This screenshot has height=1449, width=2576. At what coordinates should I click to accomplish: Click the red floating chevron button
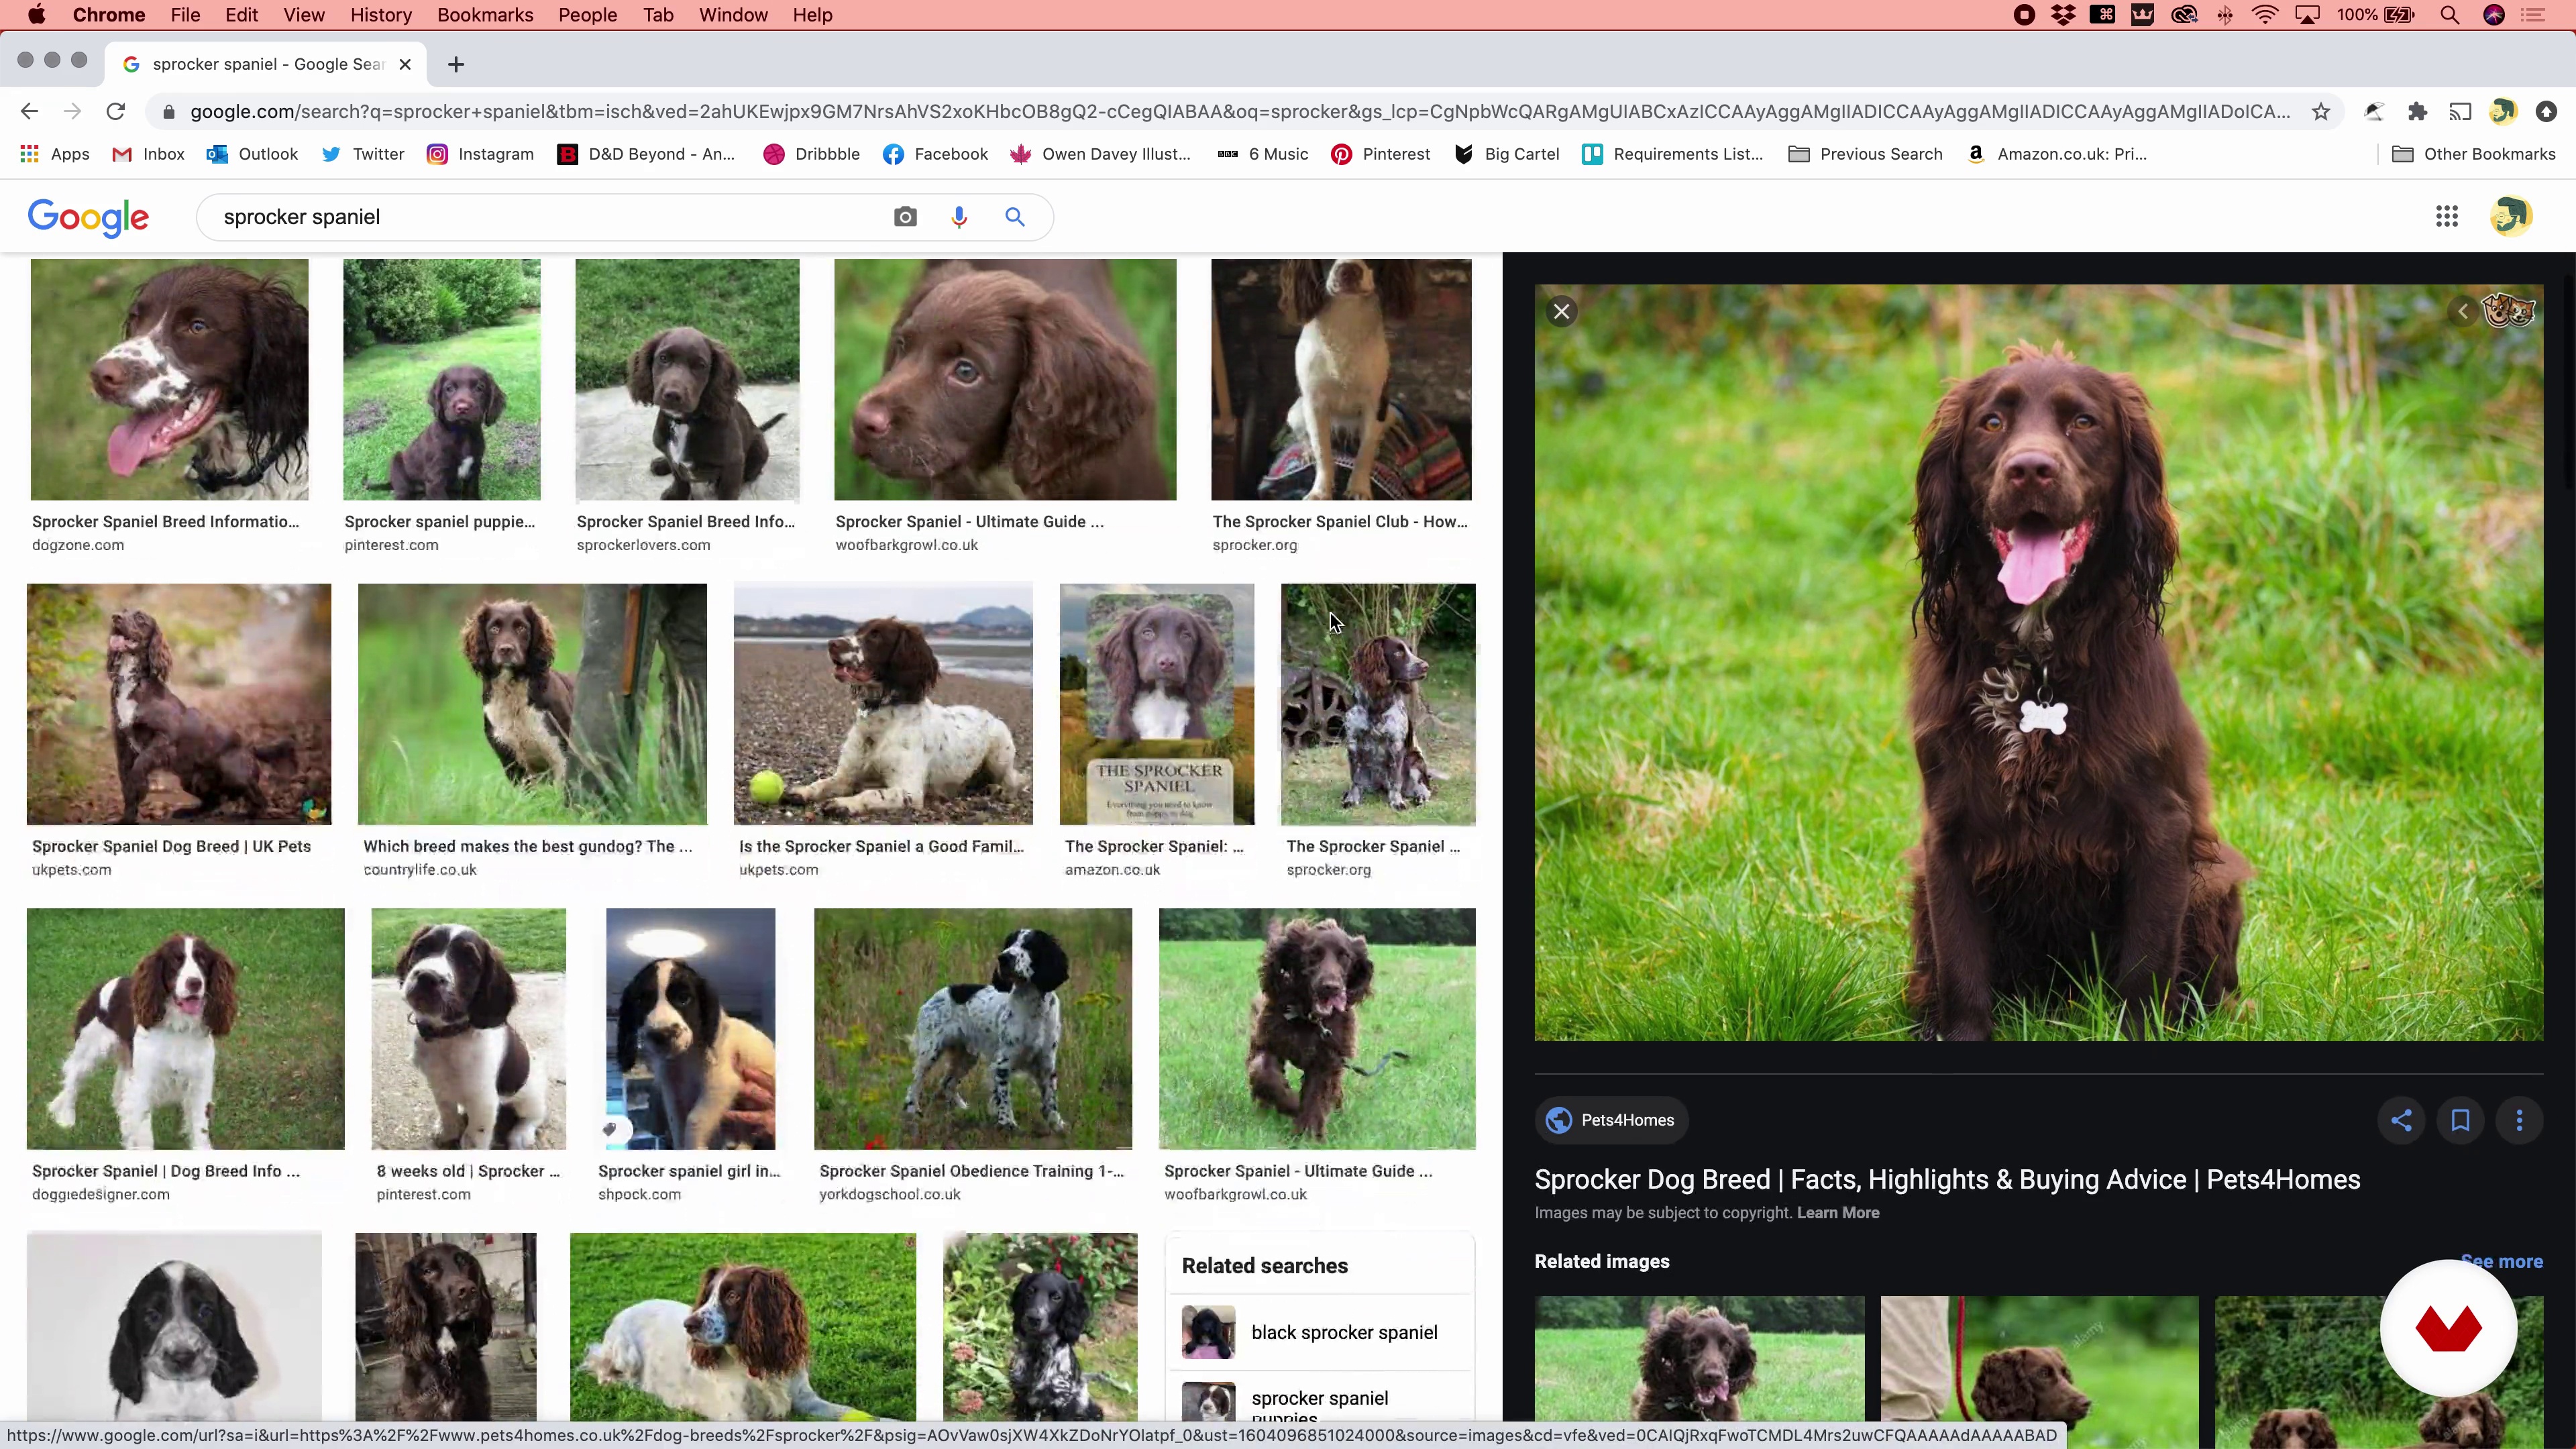2448,1328
